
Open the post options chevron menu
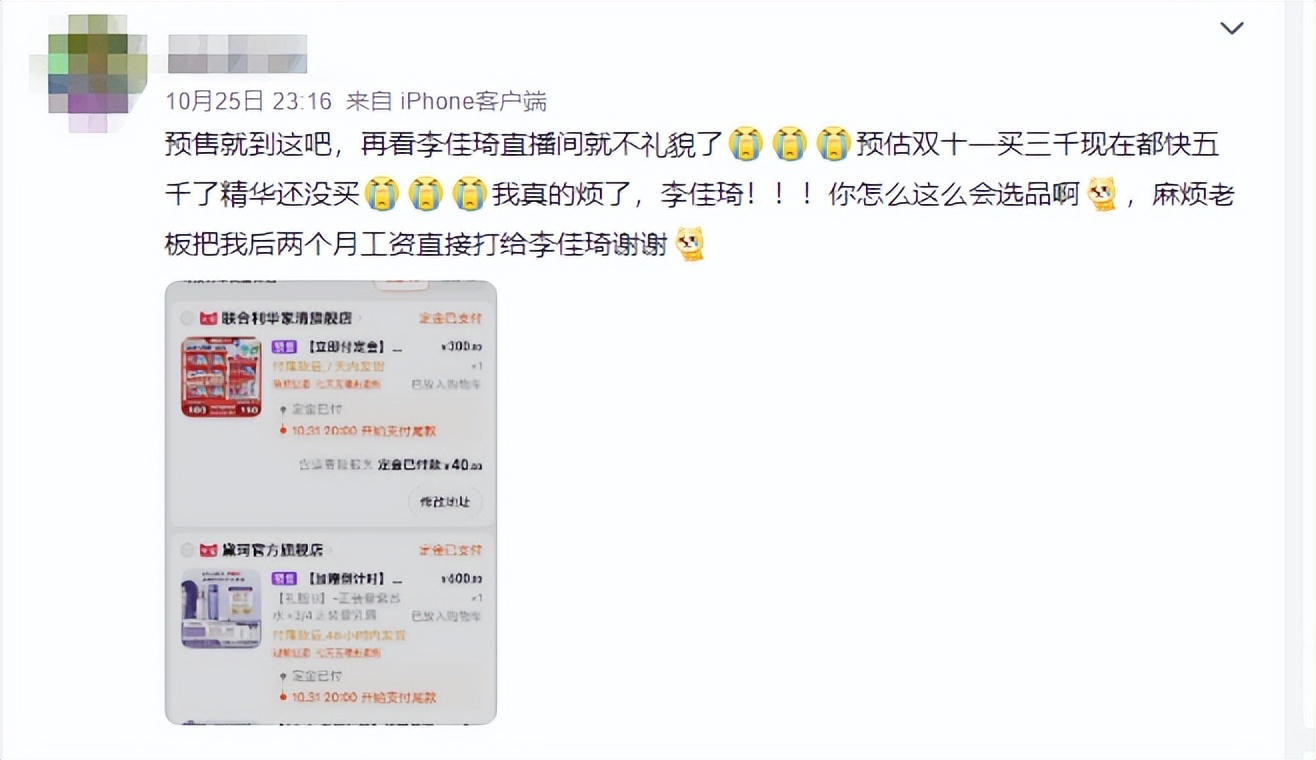[x=1232, y=28]
